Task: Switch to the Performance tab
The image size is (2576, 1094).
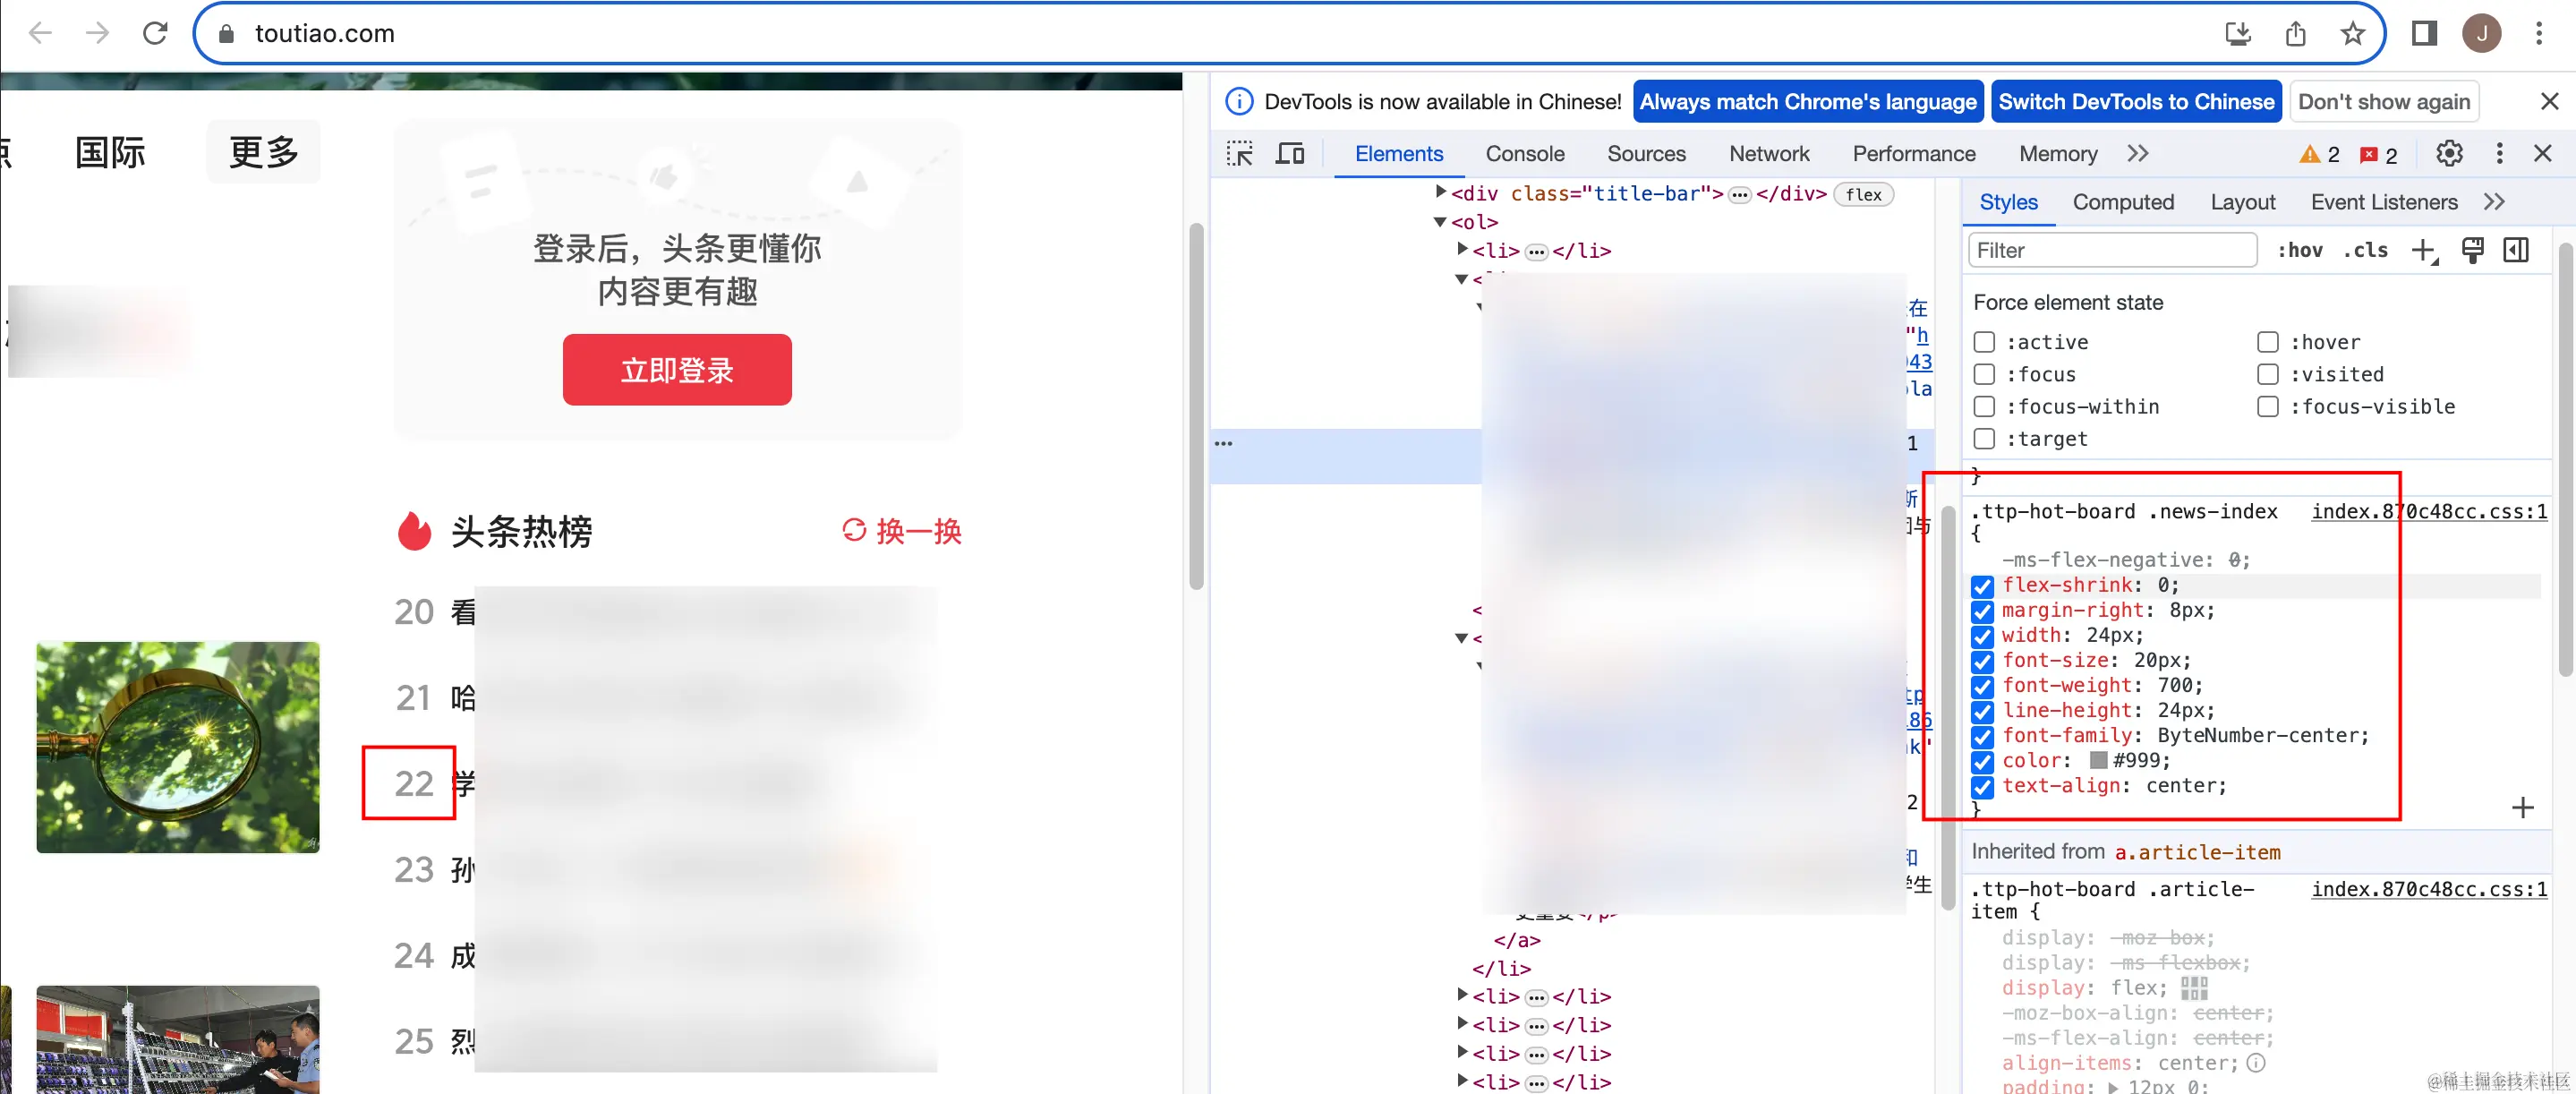Action: click(1913, 154)
